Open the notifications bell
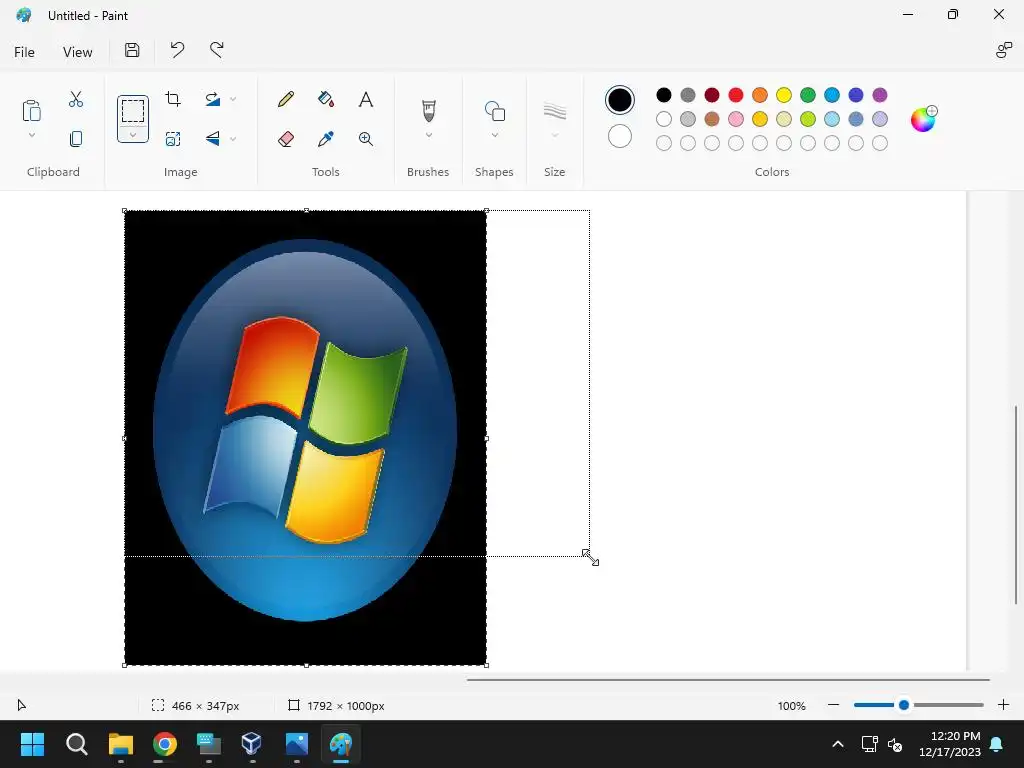 click(997, 744)
